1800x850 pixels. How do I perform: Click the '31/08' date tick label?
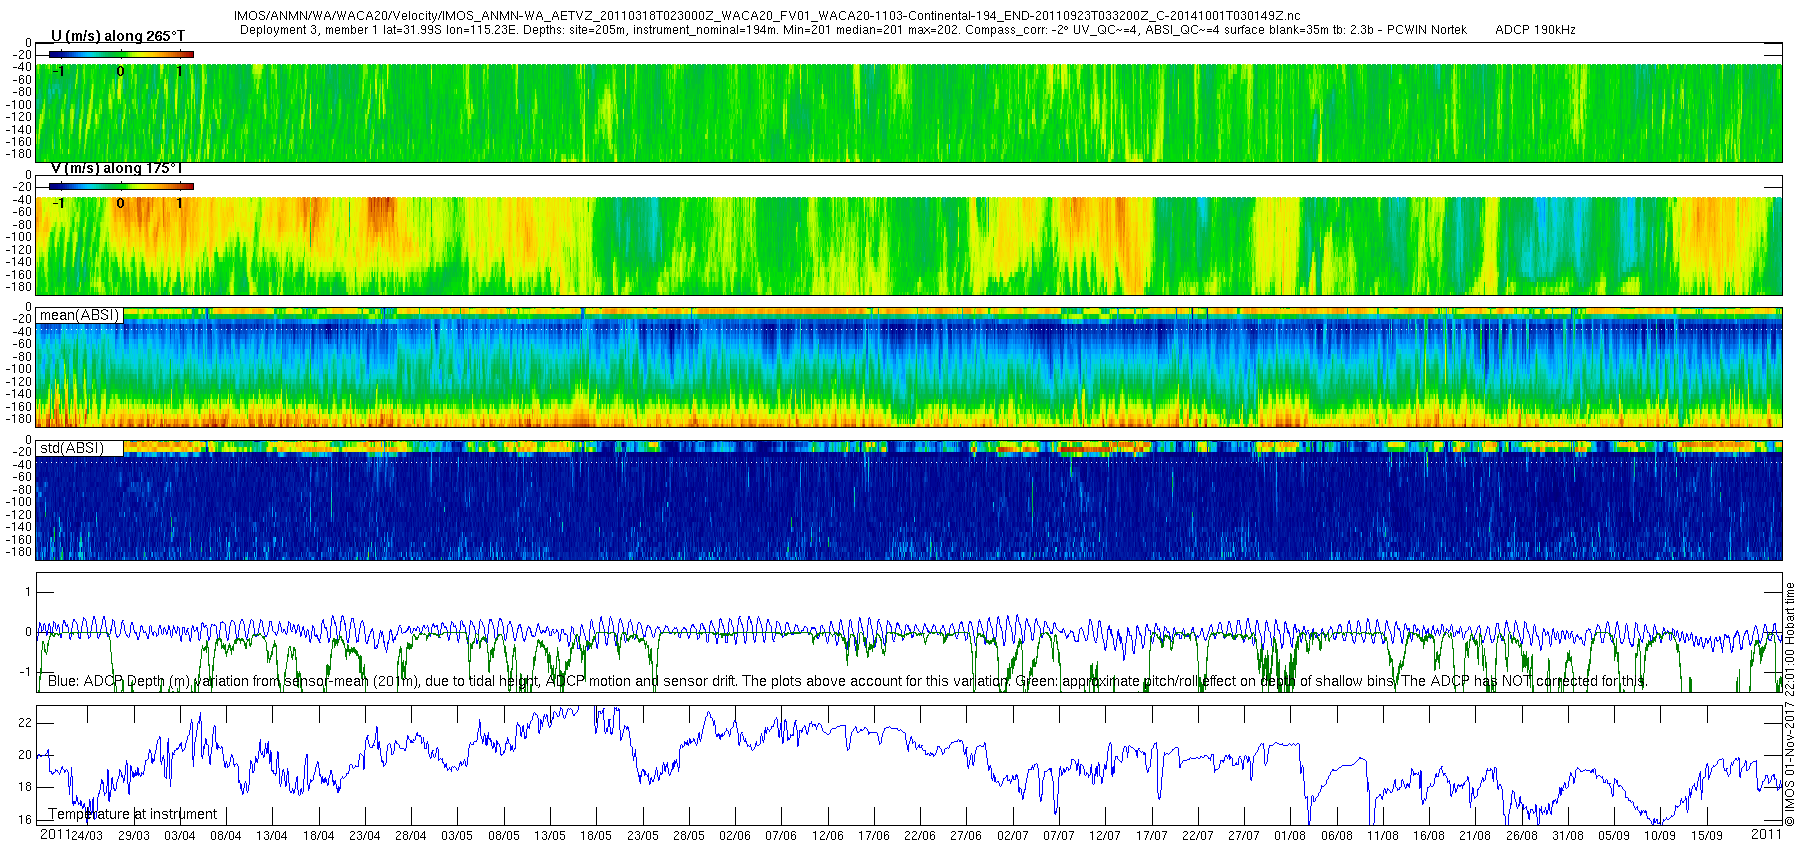coord(1568,836)
